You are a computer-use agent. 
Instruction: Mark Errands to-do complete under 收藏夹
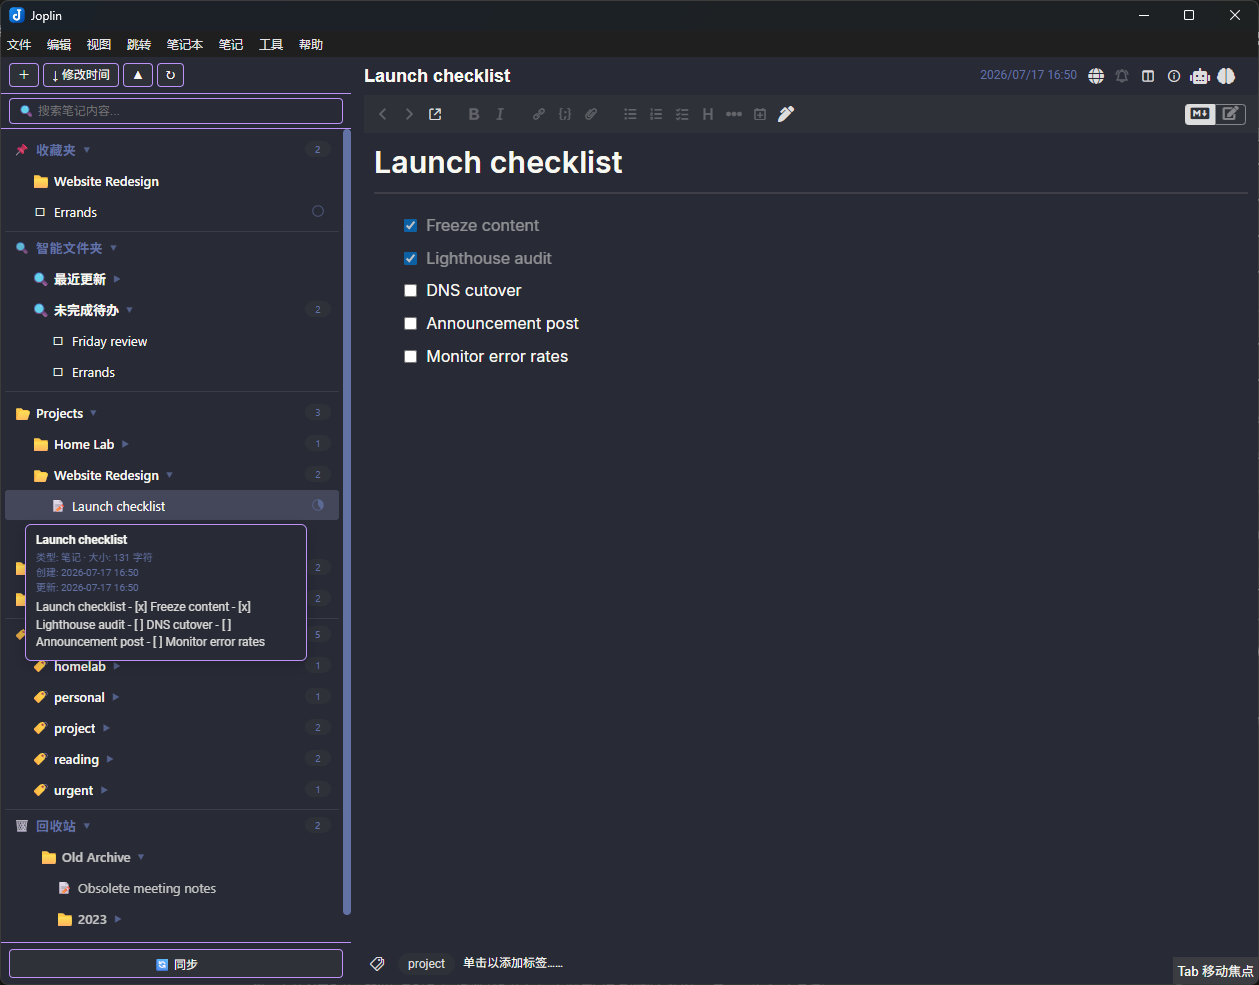tap(40, 212)
